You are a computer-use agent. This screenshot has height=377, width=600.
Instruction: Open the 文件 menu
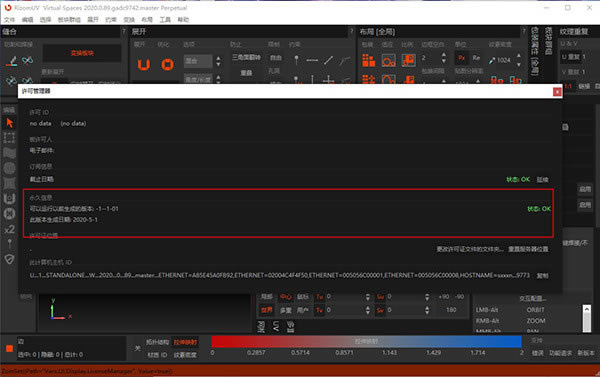pos(10,20)
